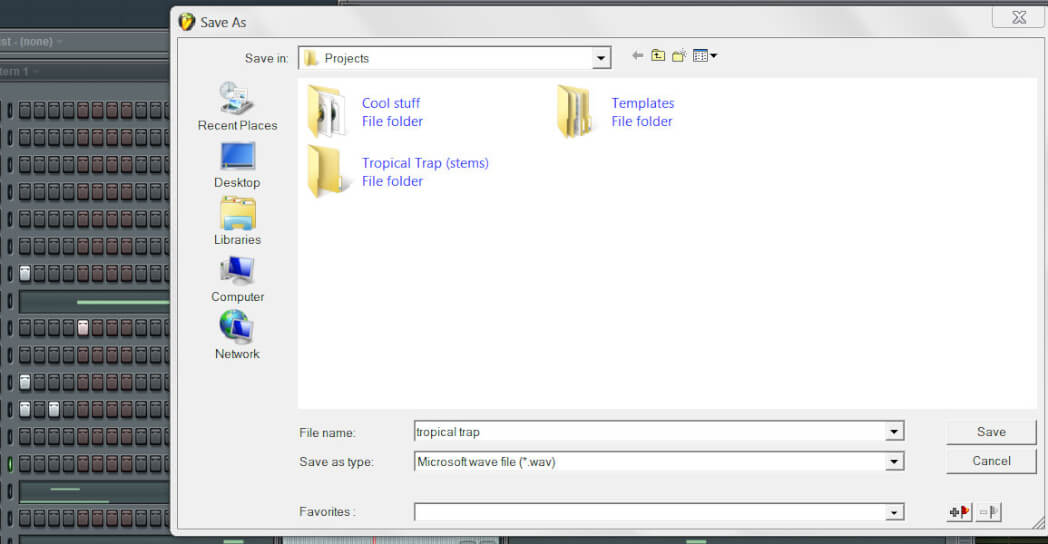Viewport: 1048px width, 544px height.
Task: Open the File name history dropdown
Action: pyautogui.click(x=894, y=432)
